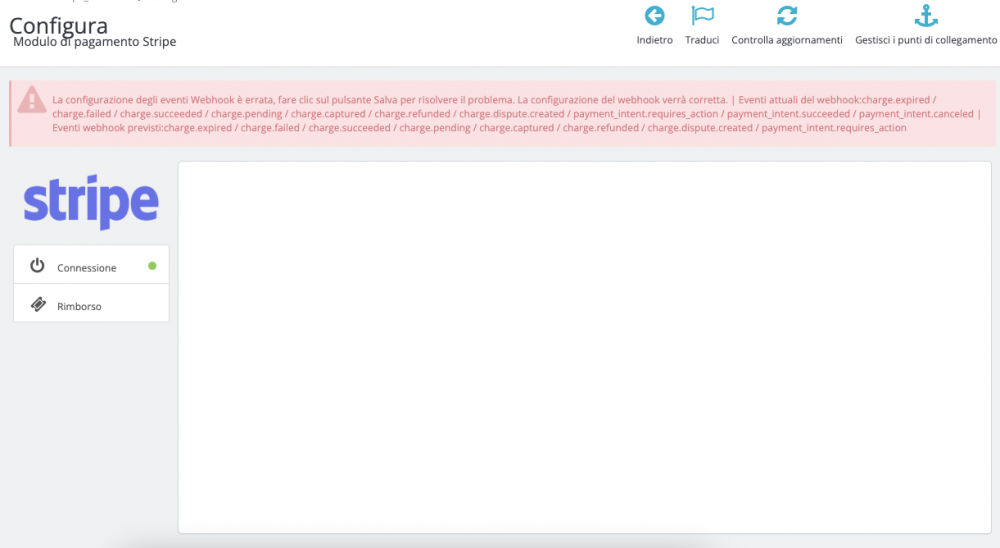1000x548 pixels.
Task: Click the Traduci label
Action: 702,40
